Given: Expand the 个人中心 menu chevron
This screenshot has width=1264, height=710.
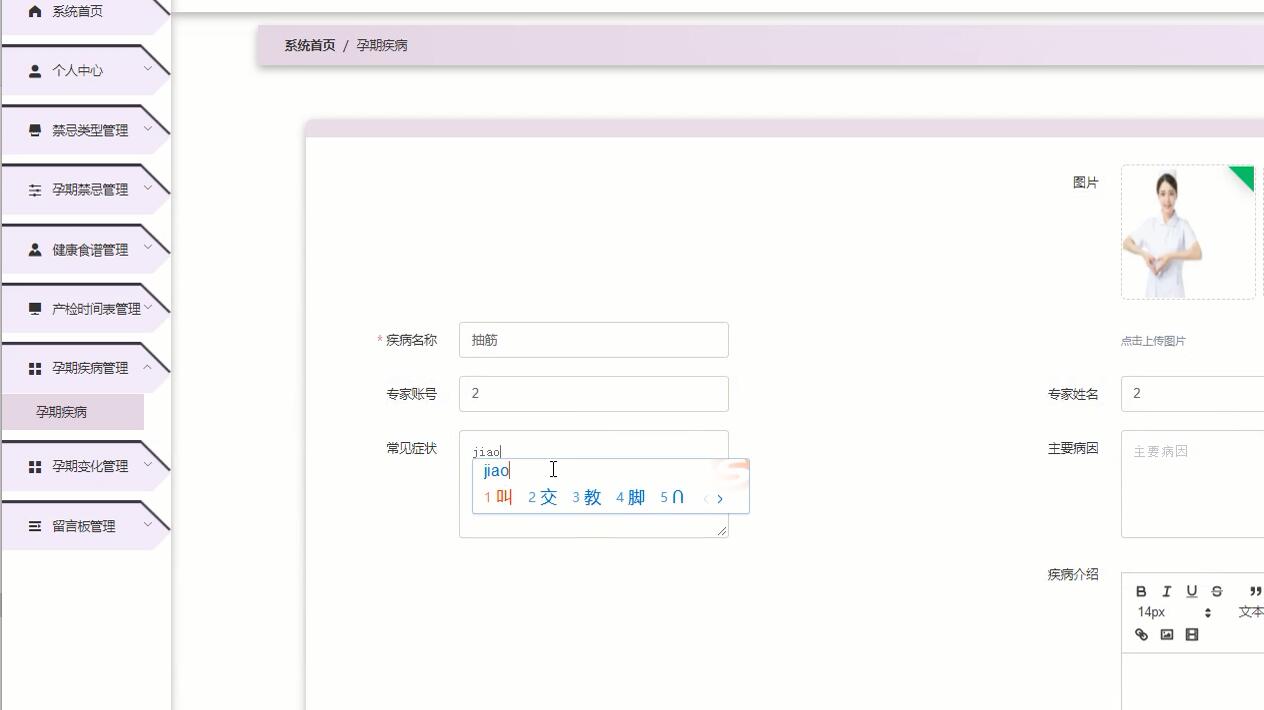Looking at the screenshot, I should (148, 68).
